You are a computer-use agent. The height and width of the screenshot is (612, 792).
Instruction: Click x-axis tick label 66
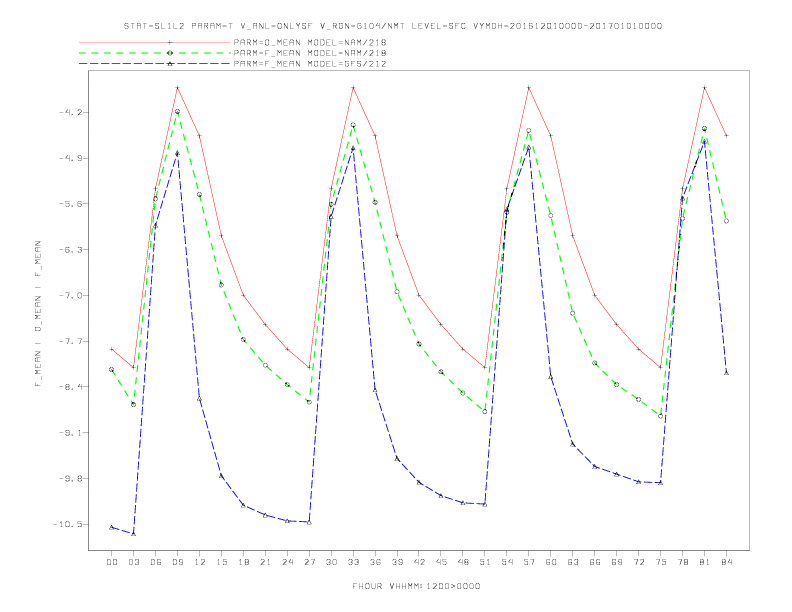[x=595, y=562]
